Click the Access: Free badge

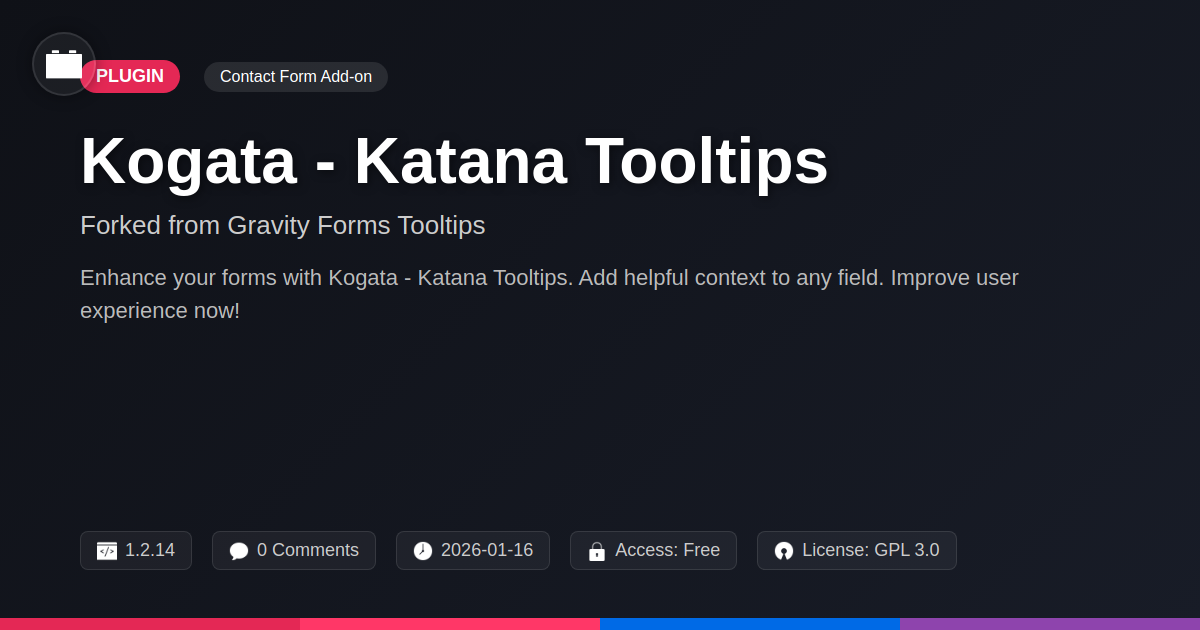tap(653, 551)
